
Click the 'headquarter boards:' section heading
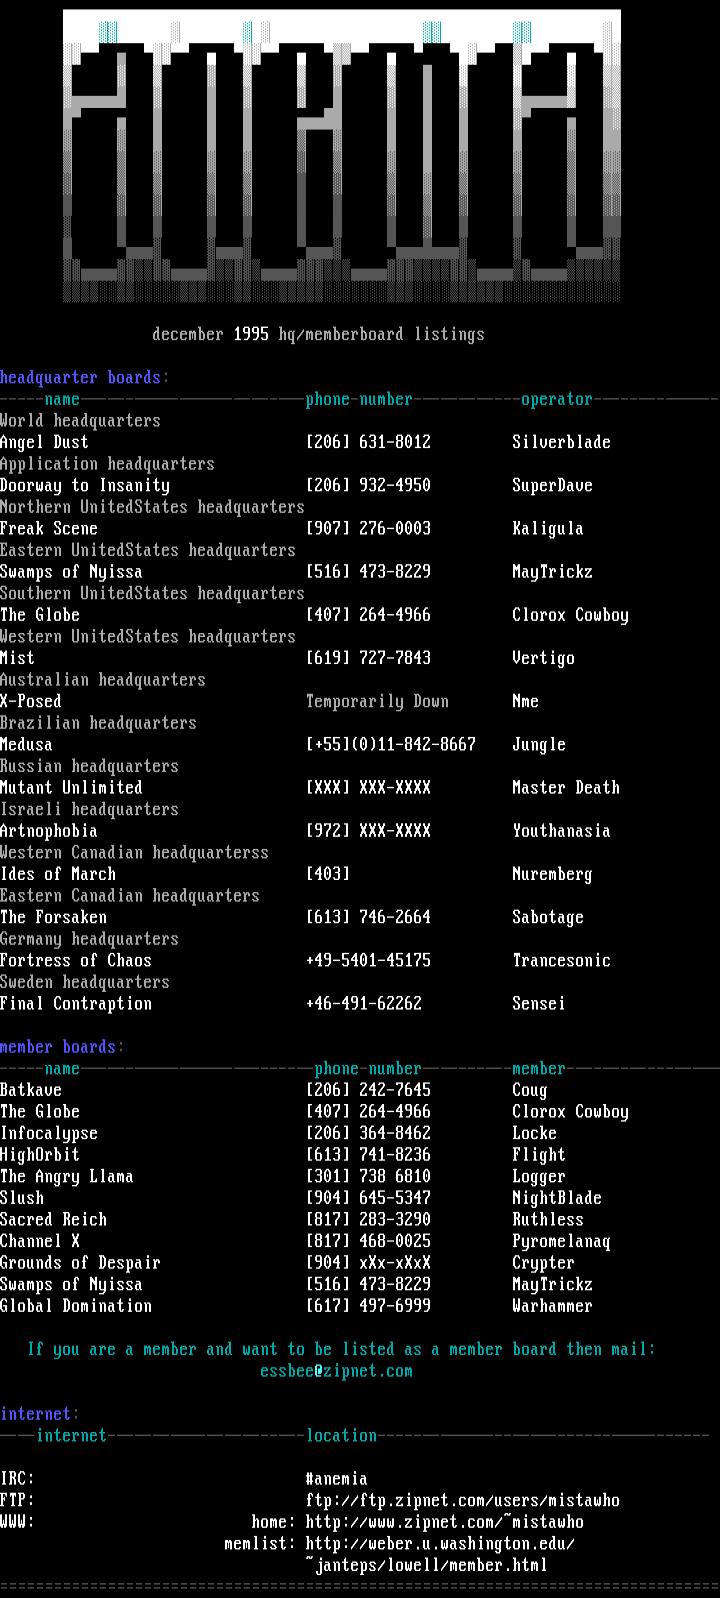coord(84,378)
